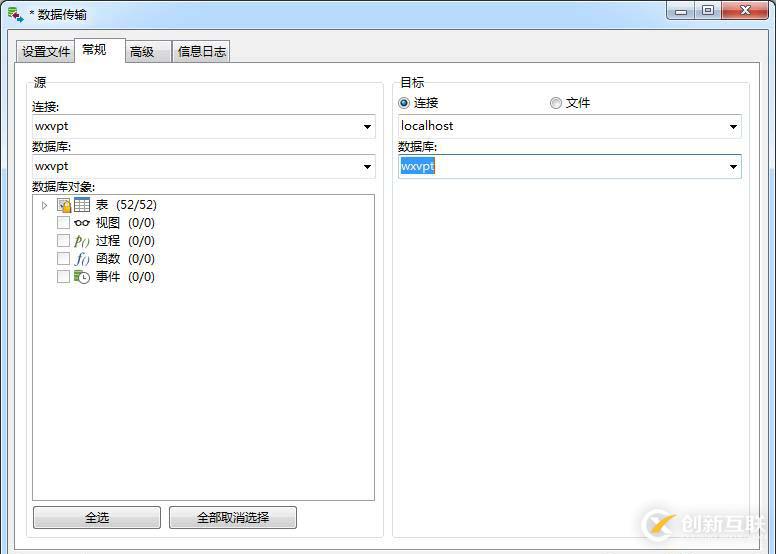Check the 过程 (0/0) checkbox
Viewport: 776px width, 554px height.
(63, 241)
